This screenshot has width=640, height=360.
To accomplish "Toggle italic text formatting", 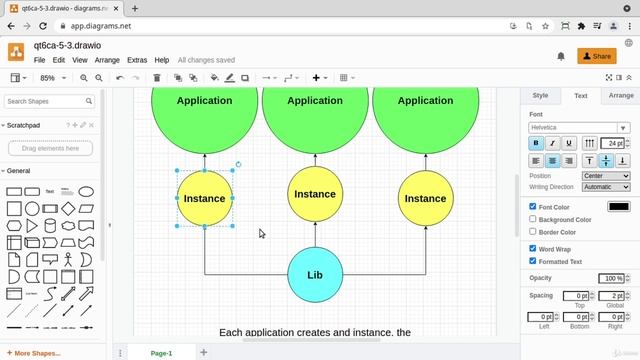I will [x=552, y=143].
